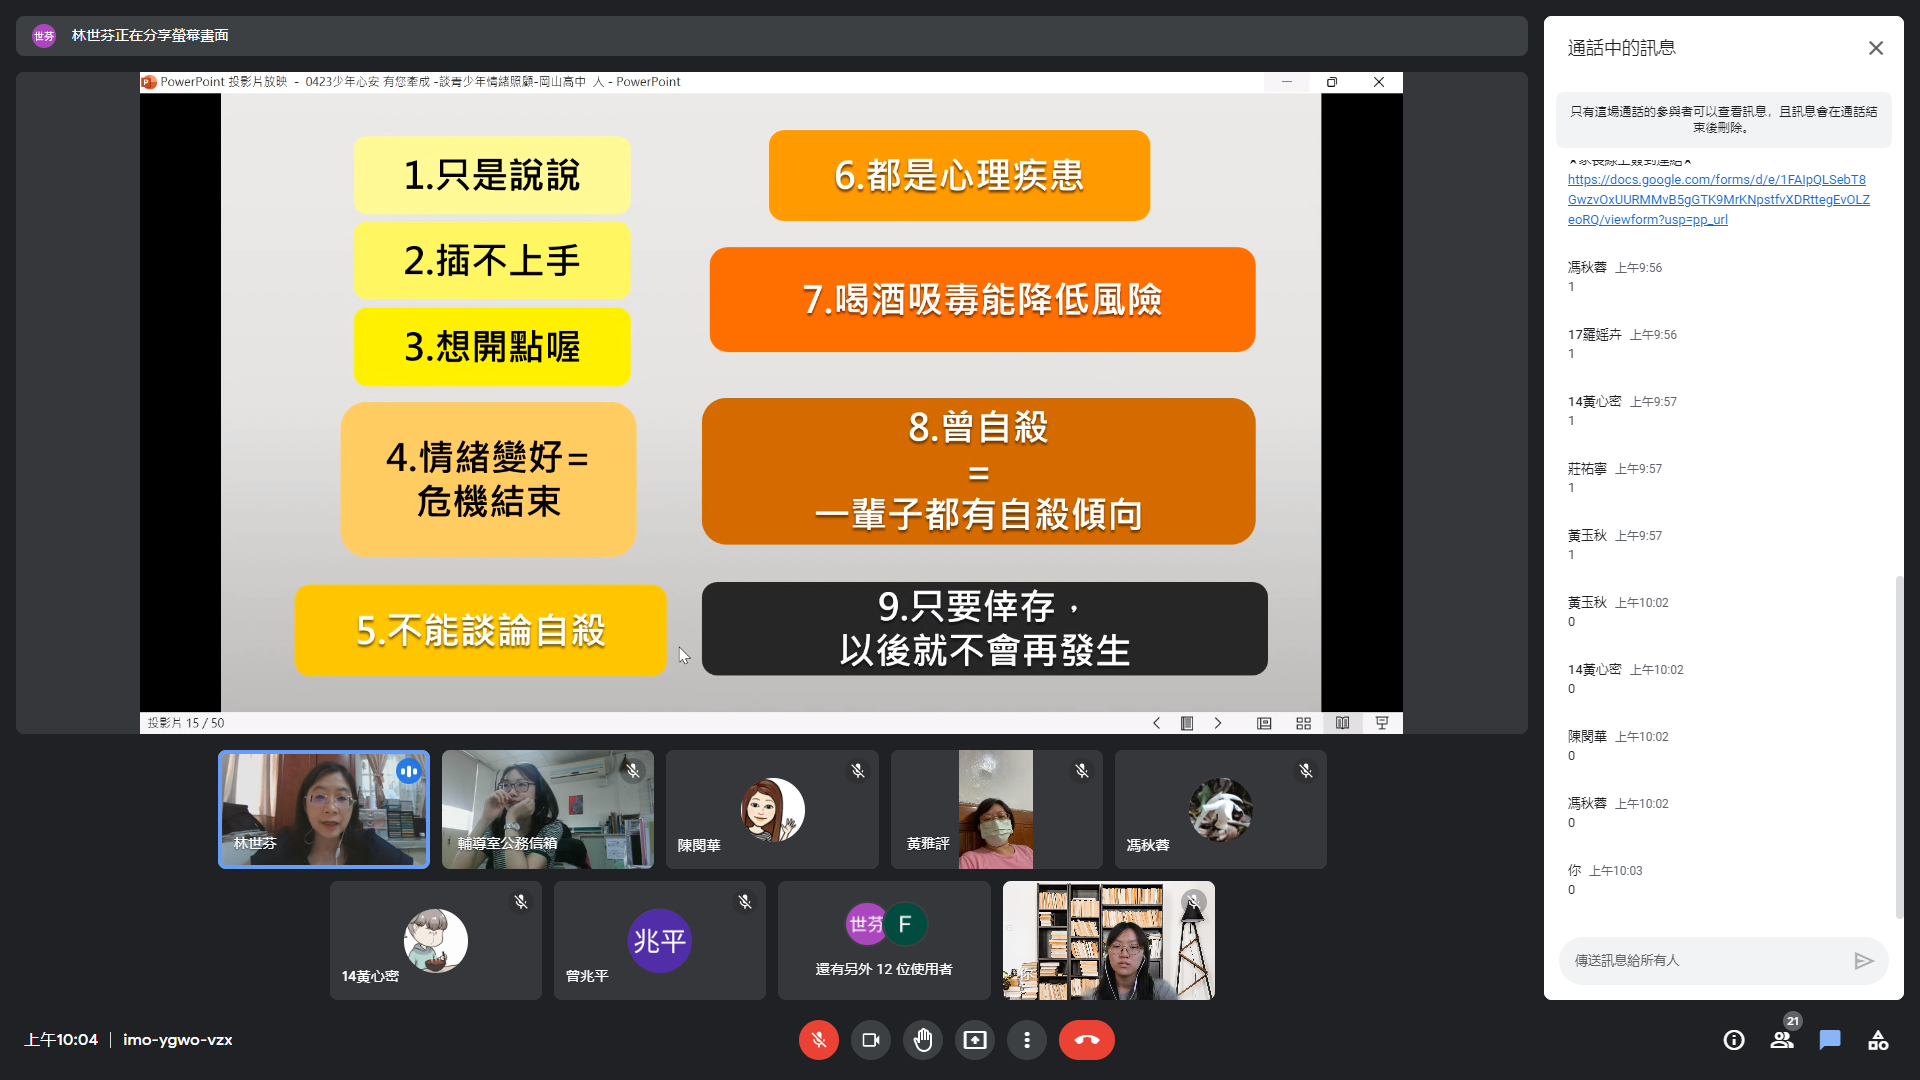Click the 世芬 avatar in presenting banner
Viewport: 1920px width, 1080px height.
coord(44,36)
